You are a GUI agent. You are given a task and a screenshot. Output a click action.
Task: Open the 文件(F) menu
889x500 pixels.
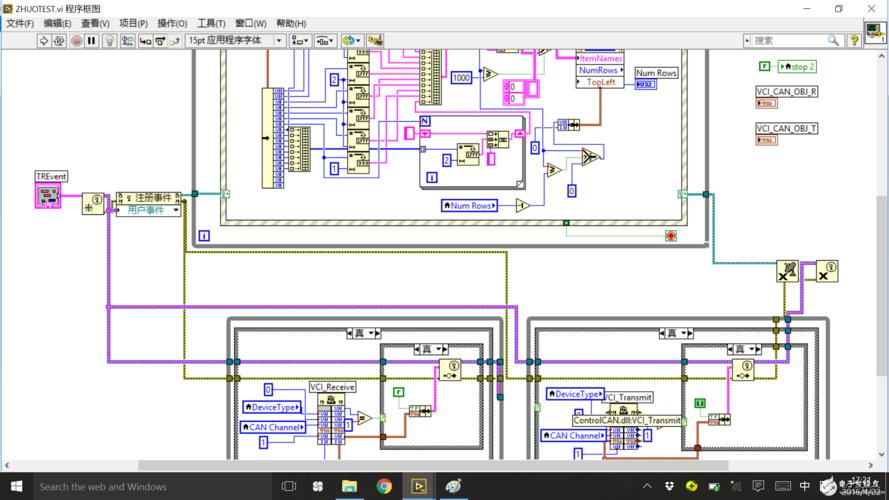pyautogui.click(x=20, y=23)
